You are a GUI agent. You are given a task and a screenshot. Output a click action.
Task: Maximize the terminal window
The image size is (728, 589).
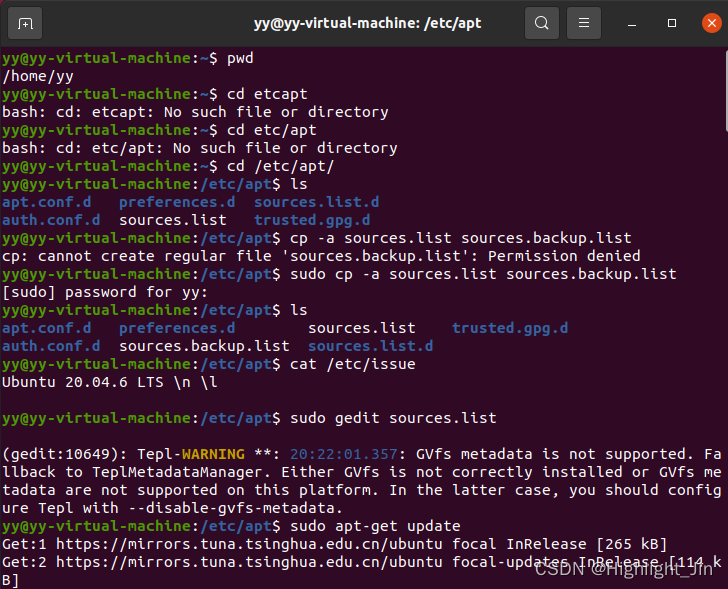click(x=671, y=23)
